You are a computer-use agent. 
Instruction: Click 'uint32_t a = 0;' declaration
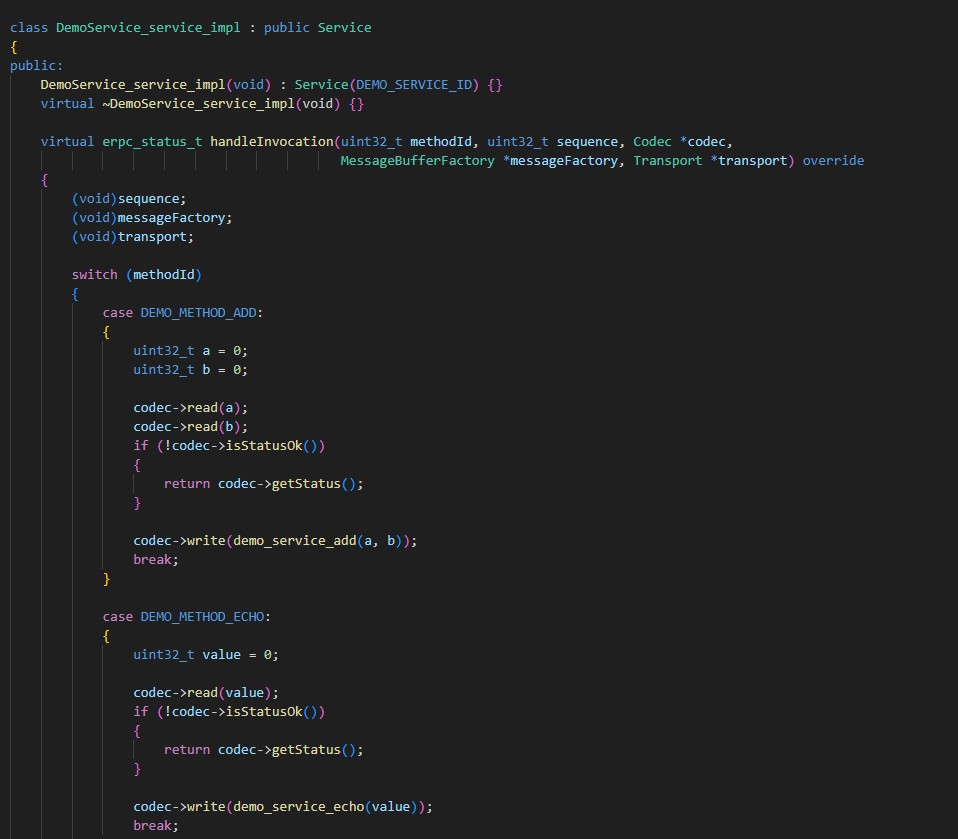(191, 351)
